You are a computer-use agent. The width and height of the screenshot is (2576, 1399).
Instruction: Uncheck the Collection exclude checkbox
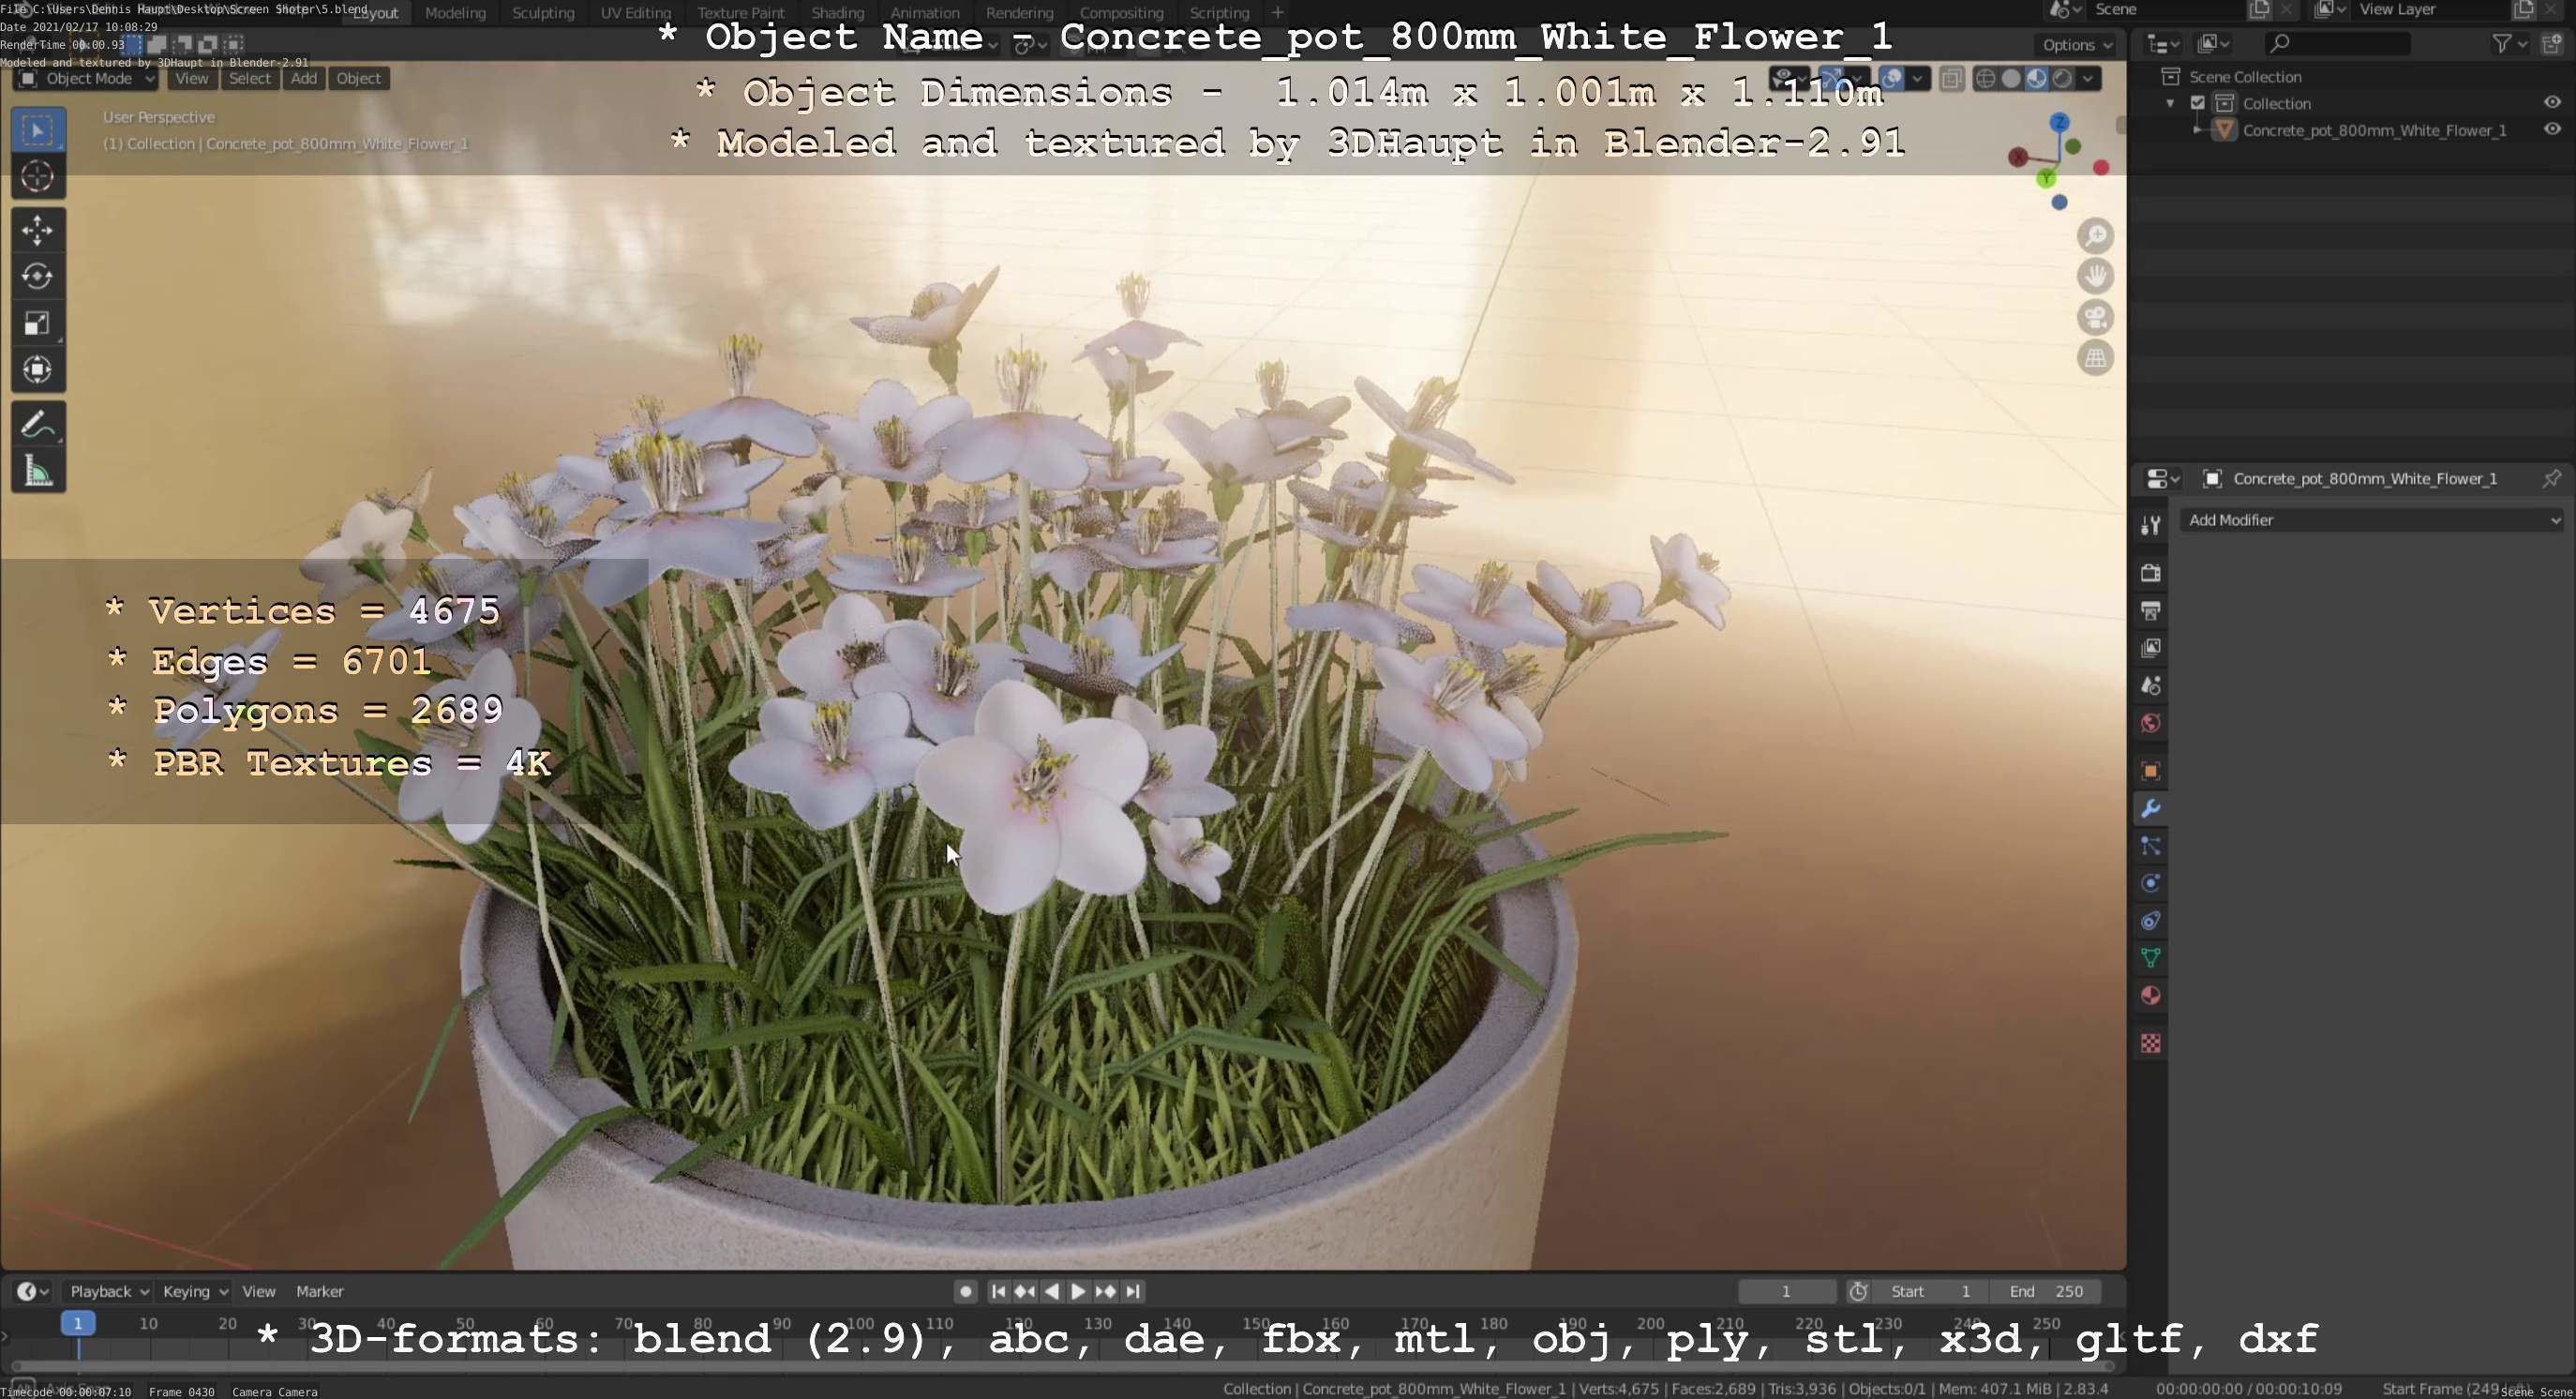(x=2197, y=103)
